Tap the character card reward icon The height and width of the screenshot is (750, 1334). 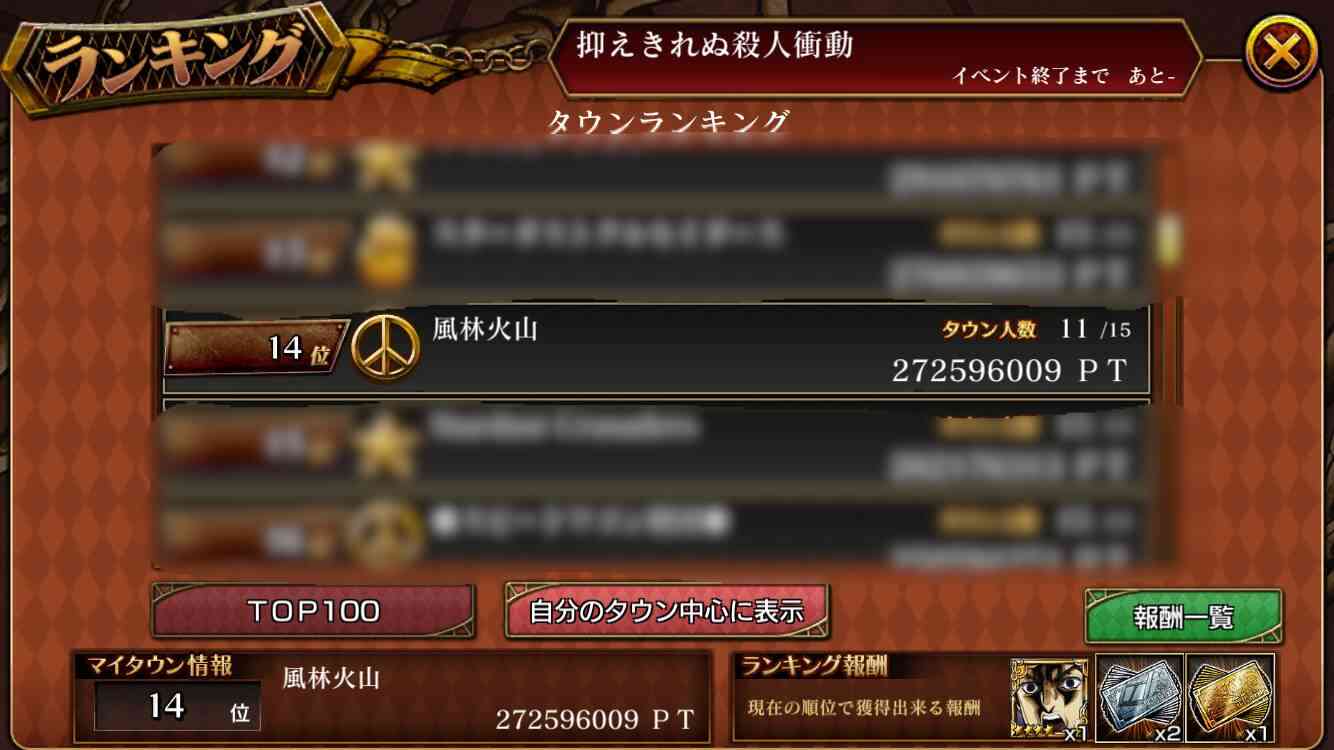(1050, 698)
